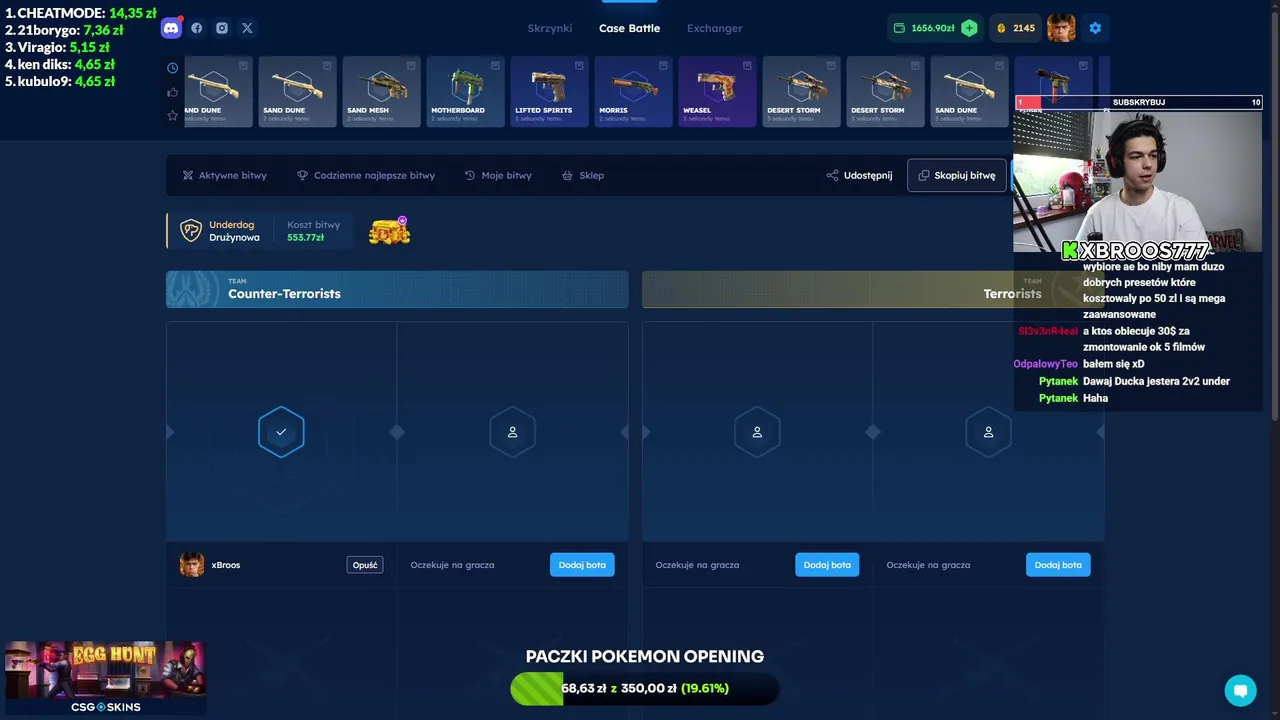Click the Counter-Terrorists team header

click(397, 289)
